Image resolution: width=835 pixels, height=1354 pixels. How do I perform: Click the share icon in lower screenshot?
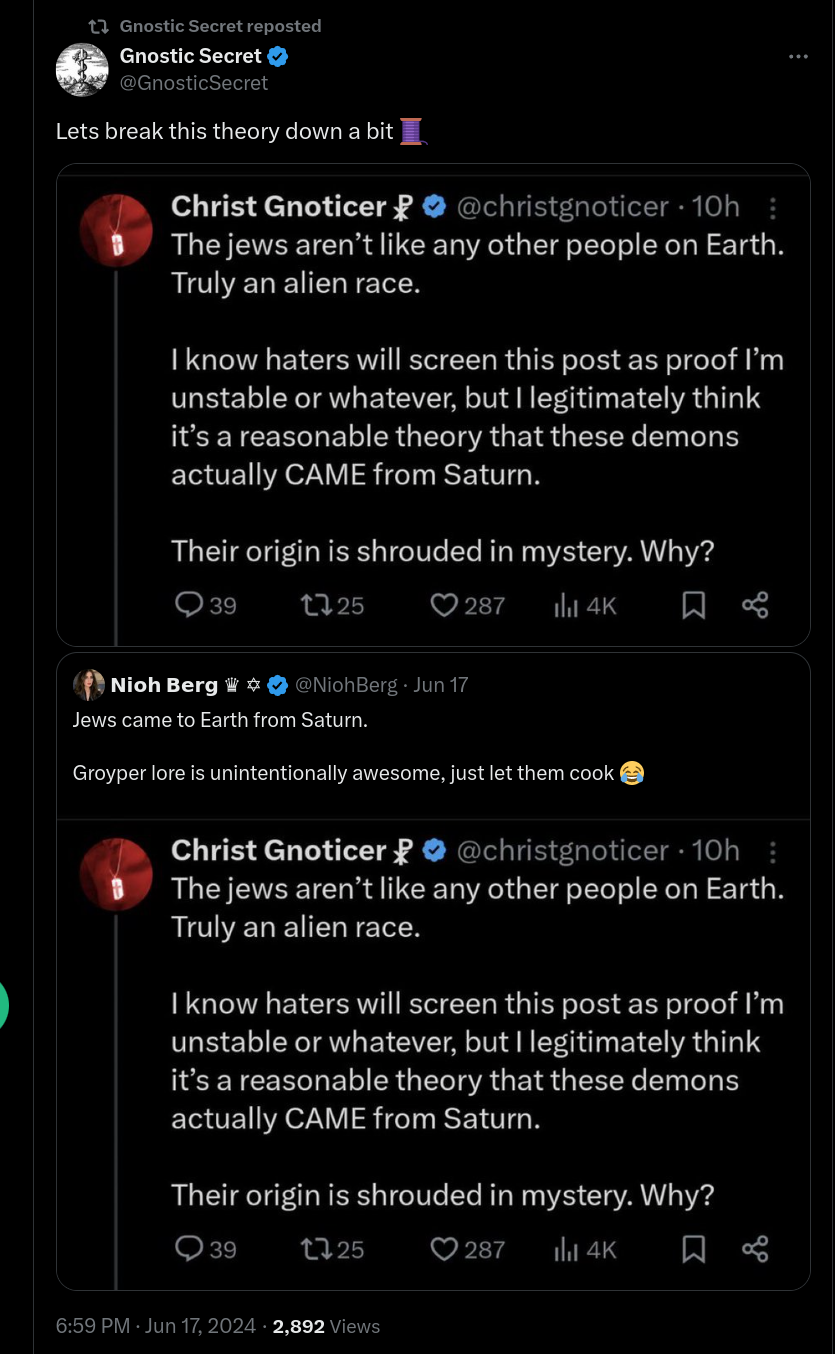(755, 1249)
